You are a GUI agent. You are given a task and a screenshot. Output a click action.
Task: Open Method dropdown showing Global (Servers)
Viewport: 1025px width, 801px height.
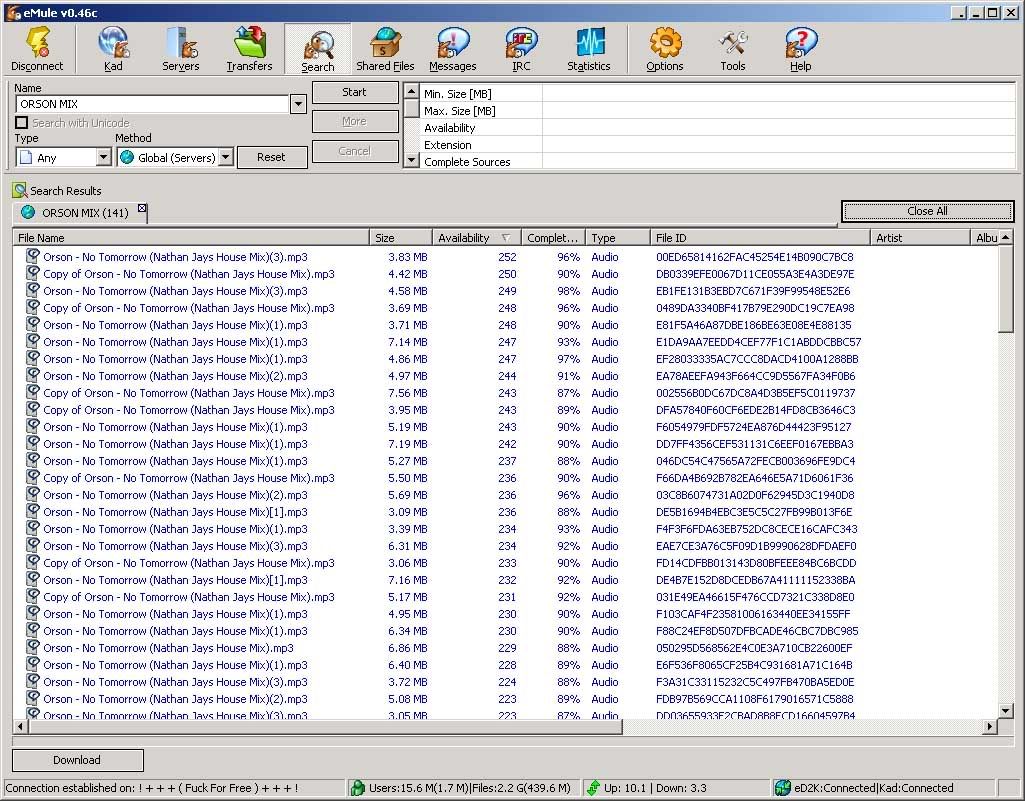click(226, 157)
